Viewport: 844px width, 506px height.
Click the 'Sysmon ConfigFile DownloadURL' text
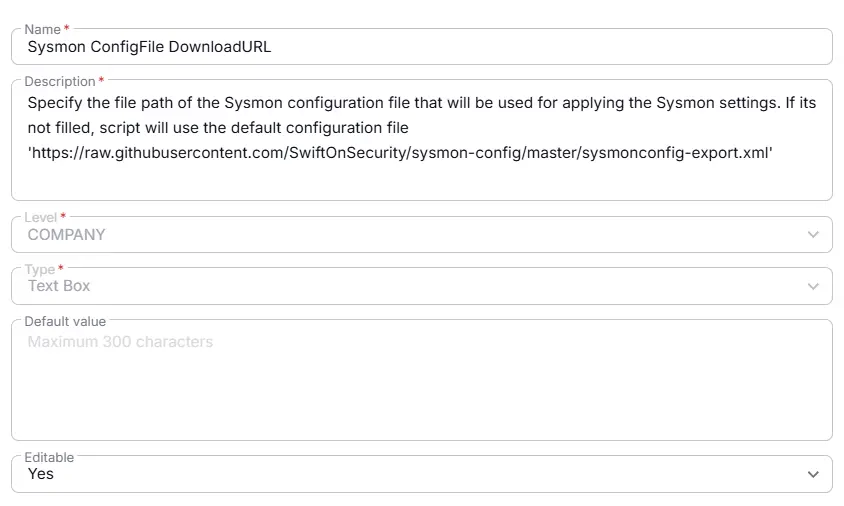coord(149,47)
